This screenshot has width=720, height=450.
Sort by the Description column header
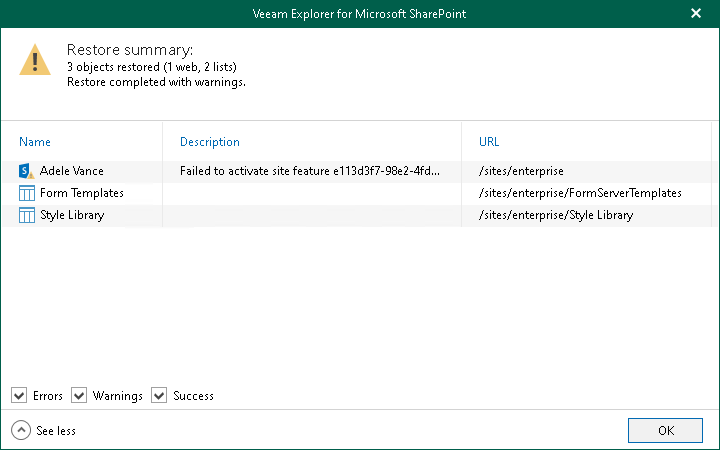210,142
